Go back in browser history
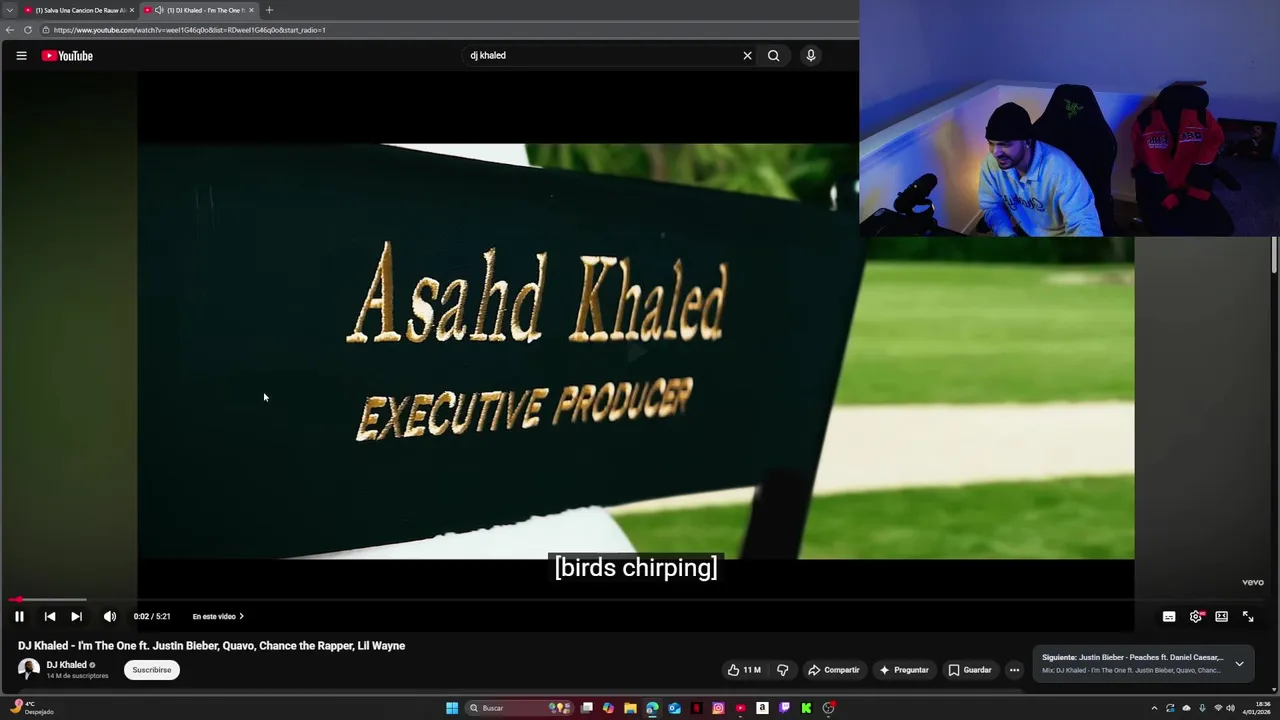The image size is (1280, 720). tap(10, 30)
